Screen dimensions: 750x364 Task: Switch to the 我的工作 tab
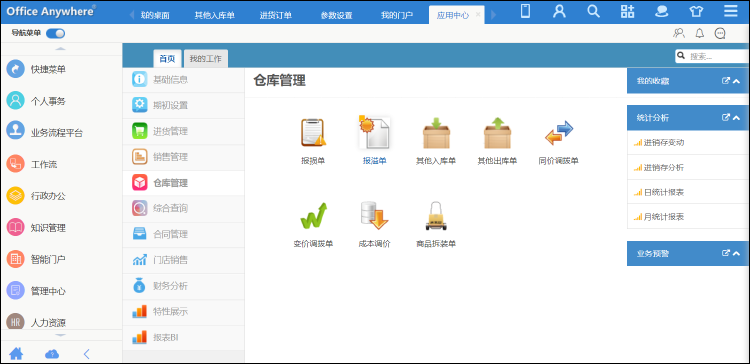click(x=206, y=59)
